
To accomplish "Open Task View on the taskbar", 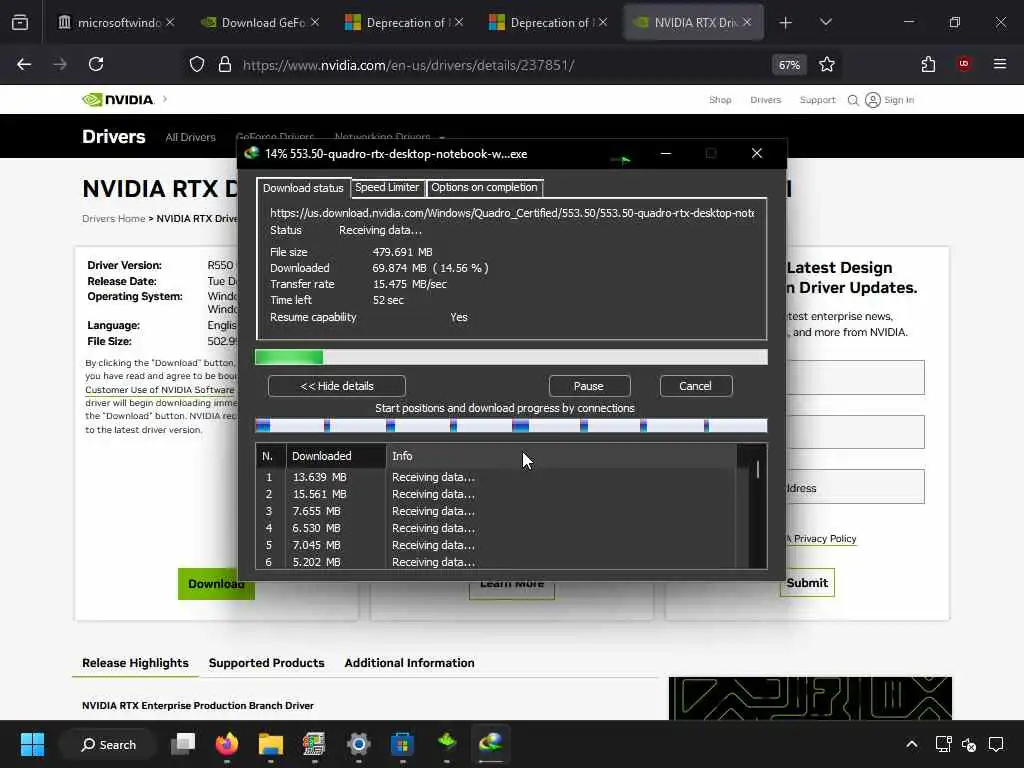I will click(x=183, y=744).
